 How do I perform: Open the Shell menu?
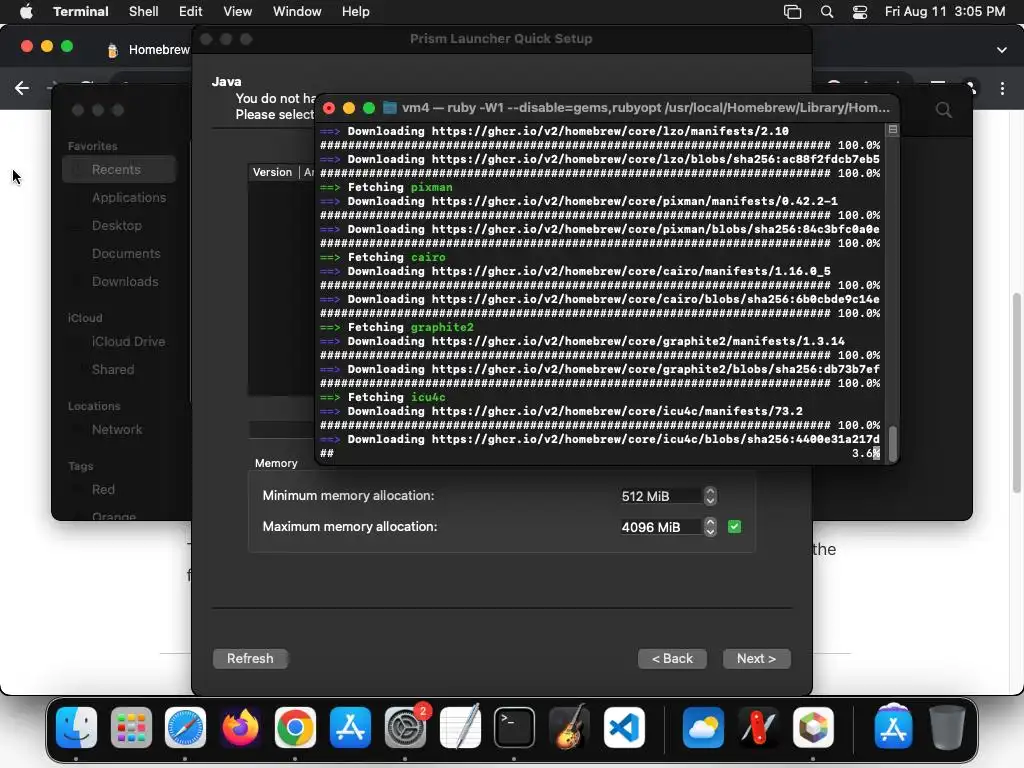(x=144, y=12)
